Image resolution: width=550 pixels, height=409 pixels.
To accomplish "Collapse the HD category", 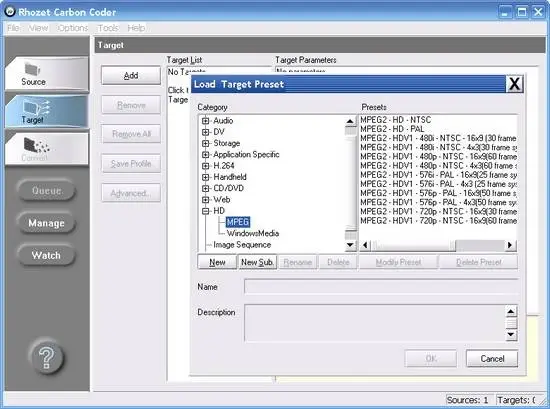I will tap(206, 211).
